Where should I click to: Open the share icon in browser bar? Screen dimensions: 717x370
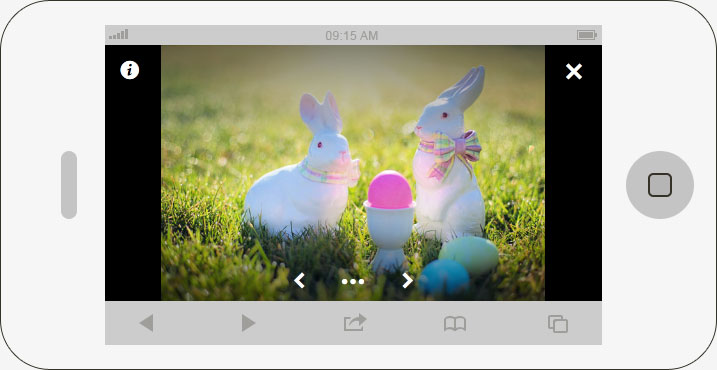[x=355, y=322]
